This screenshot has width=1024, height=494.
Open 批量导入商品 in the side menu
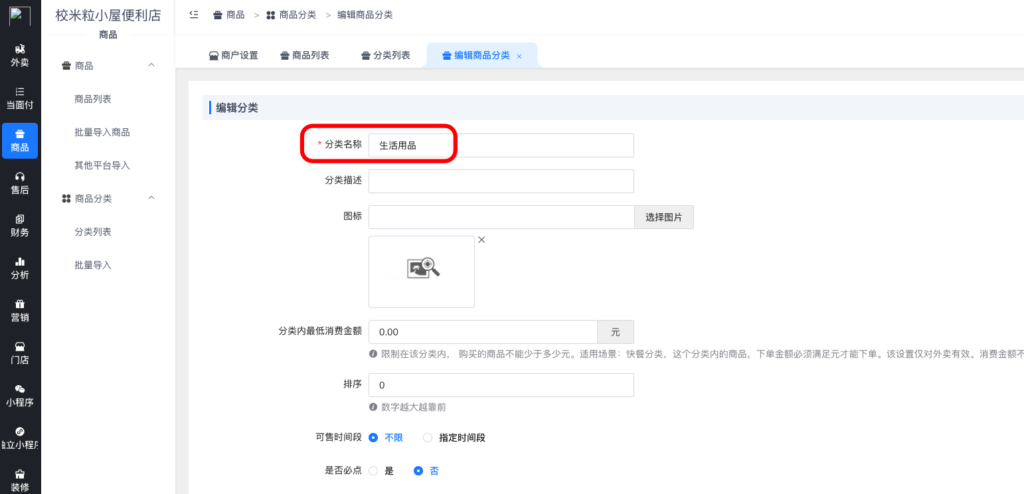click(x=102, y=132)
